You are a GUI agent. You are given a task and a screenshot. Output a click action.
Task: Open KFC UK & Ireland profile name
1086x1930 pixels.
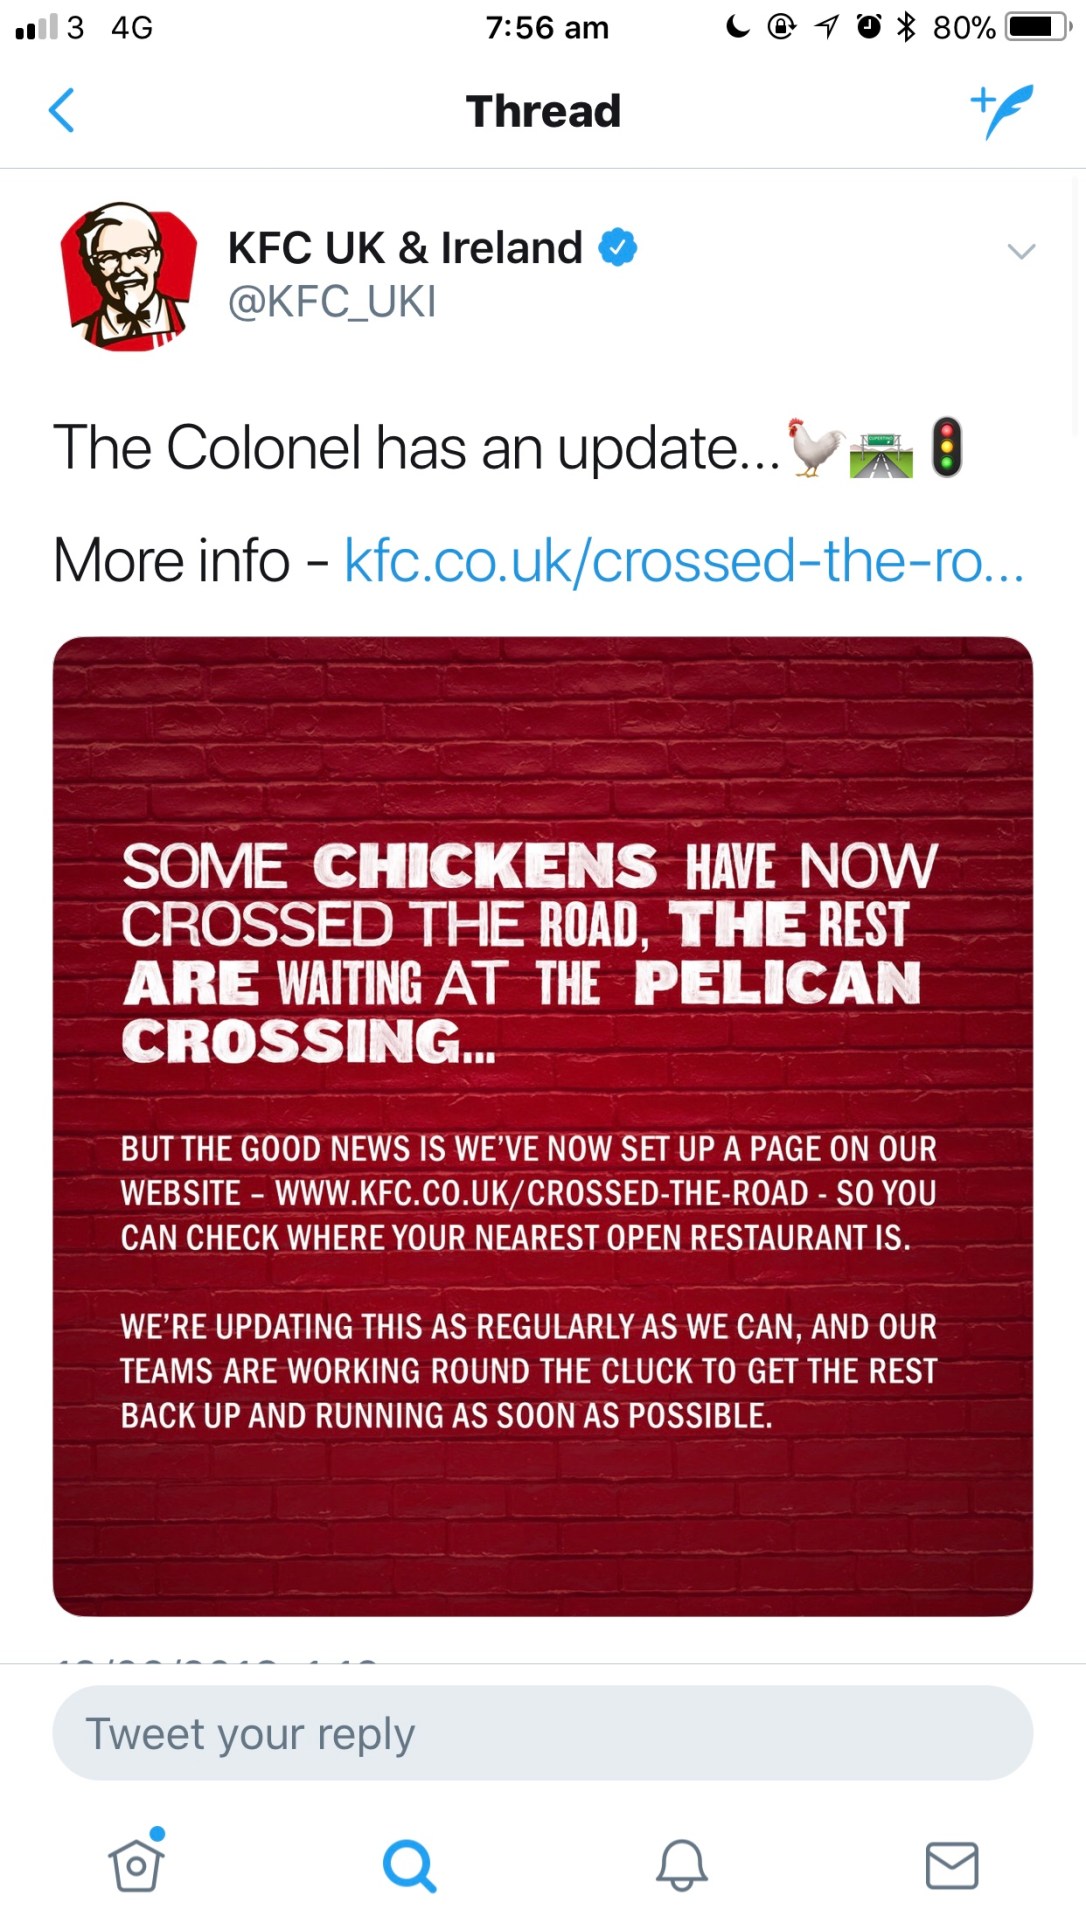405,247
